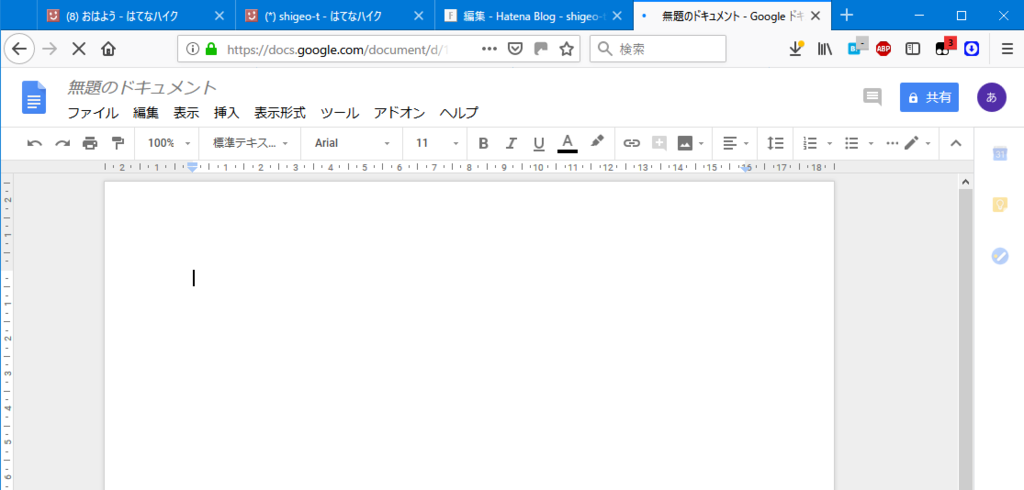Insert a link using chain icon
Image resolution: width=1024 pixels, height=490 pixels.
tap(632, 143)
